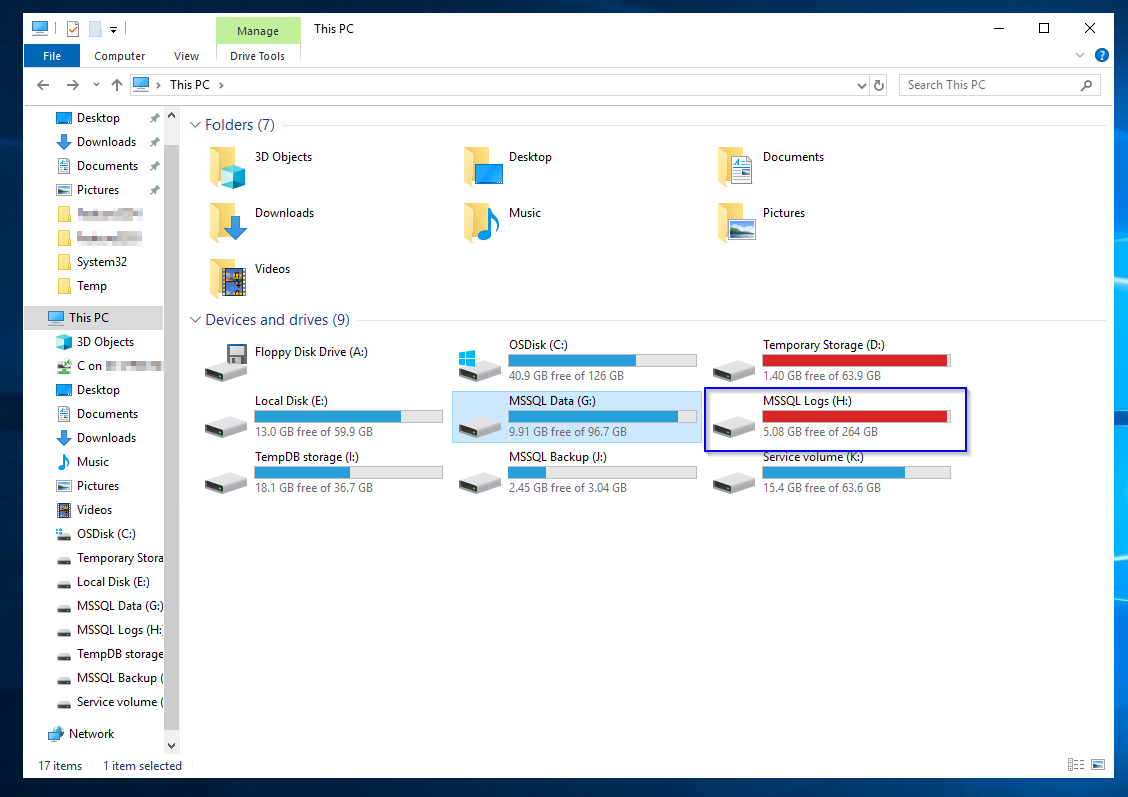Open the Drive Tools Manage tab

[258, 30]
